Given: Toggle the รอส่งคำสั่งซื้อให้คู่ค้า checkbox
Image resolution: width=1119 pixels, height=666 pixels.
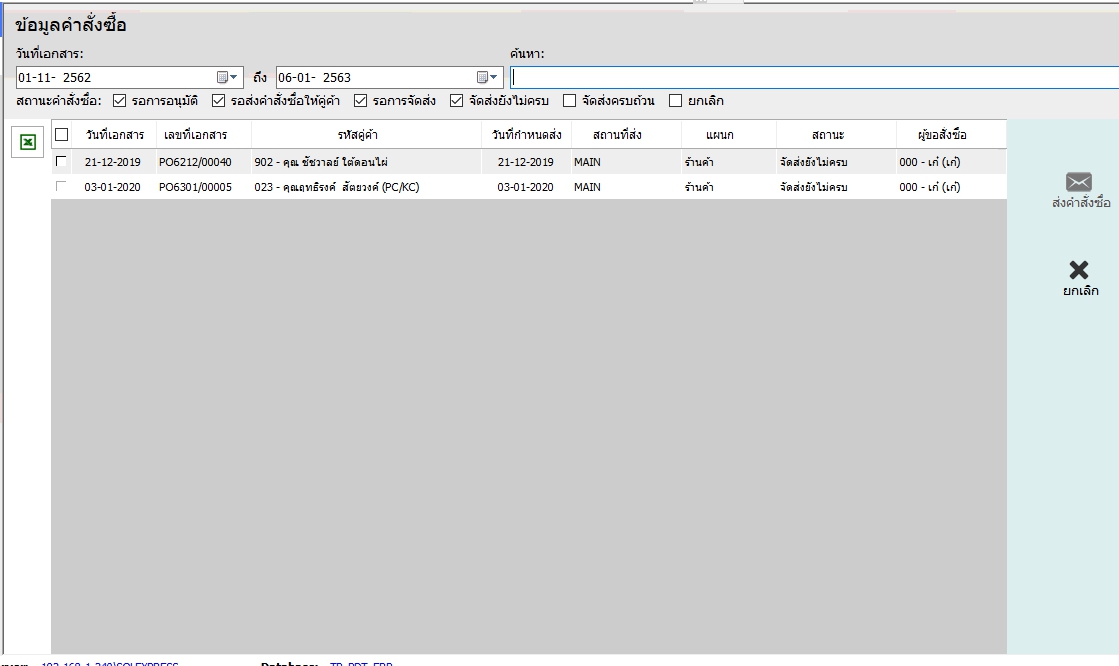Looking at the screenshot, I should click(218, 101).
